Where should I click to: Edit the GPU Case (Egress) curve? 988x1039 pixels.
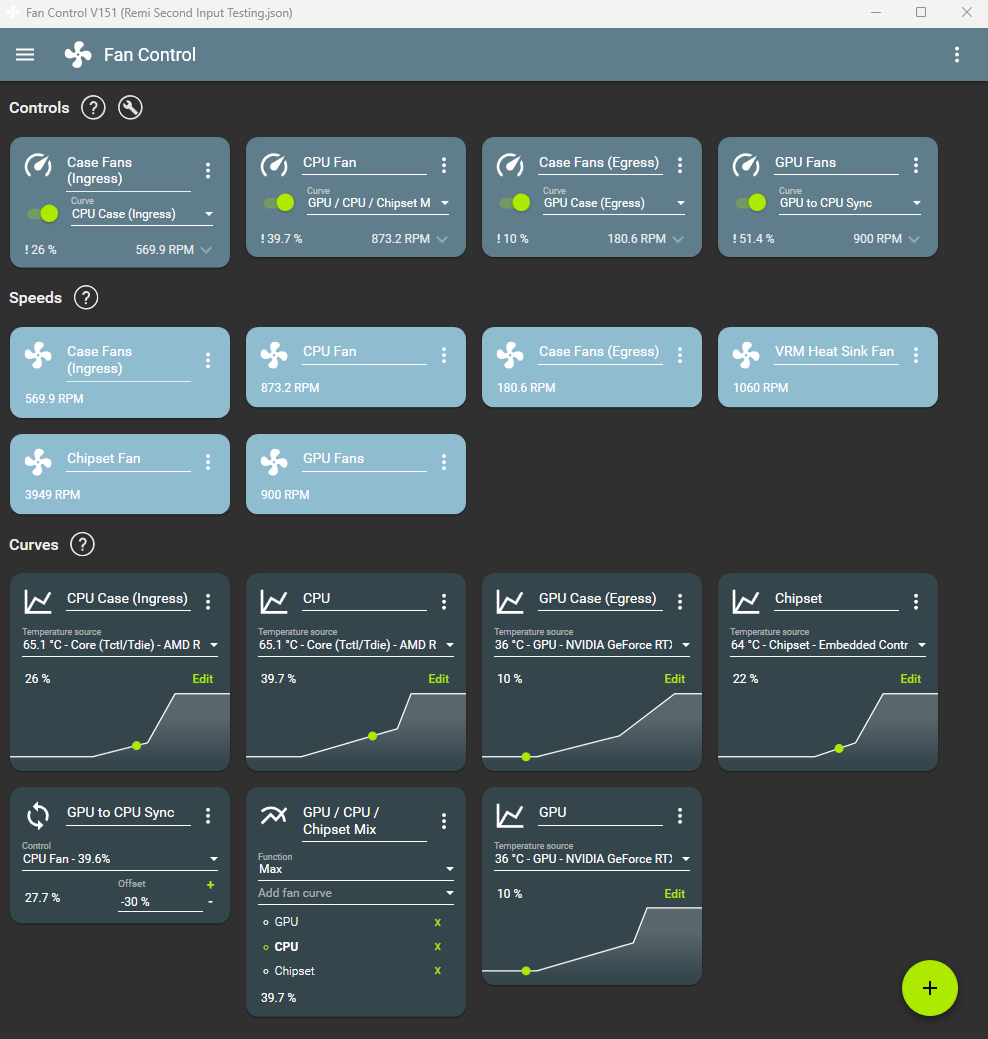tap(674, 678)
